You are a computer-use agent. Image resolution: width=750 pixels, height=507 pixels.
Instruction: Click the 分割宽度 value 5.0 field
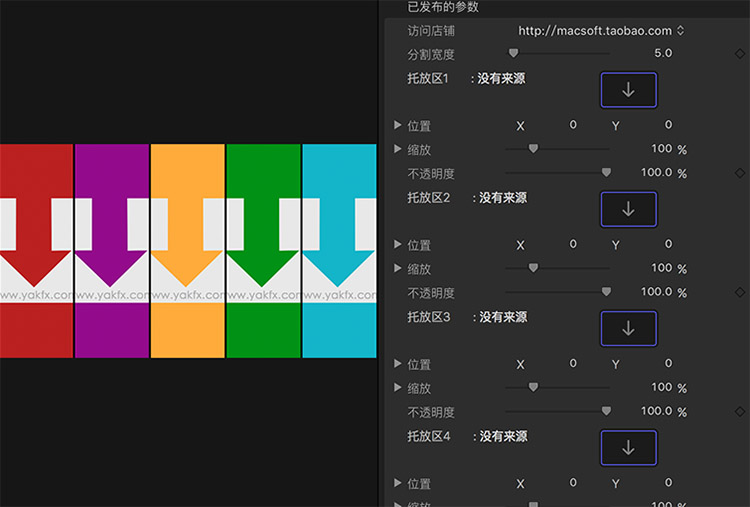(x=663, y=53)
